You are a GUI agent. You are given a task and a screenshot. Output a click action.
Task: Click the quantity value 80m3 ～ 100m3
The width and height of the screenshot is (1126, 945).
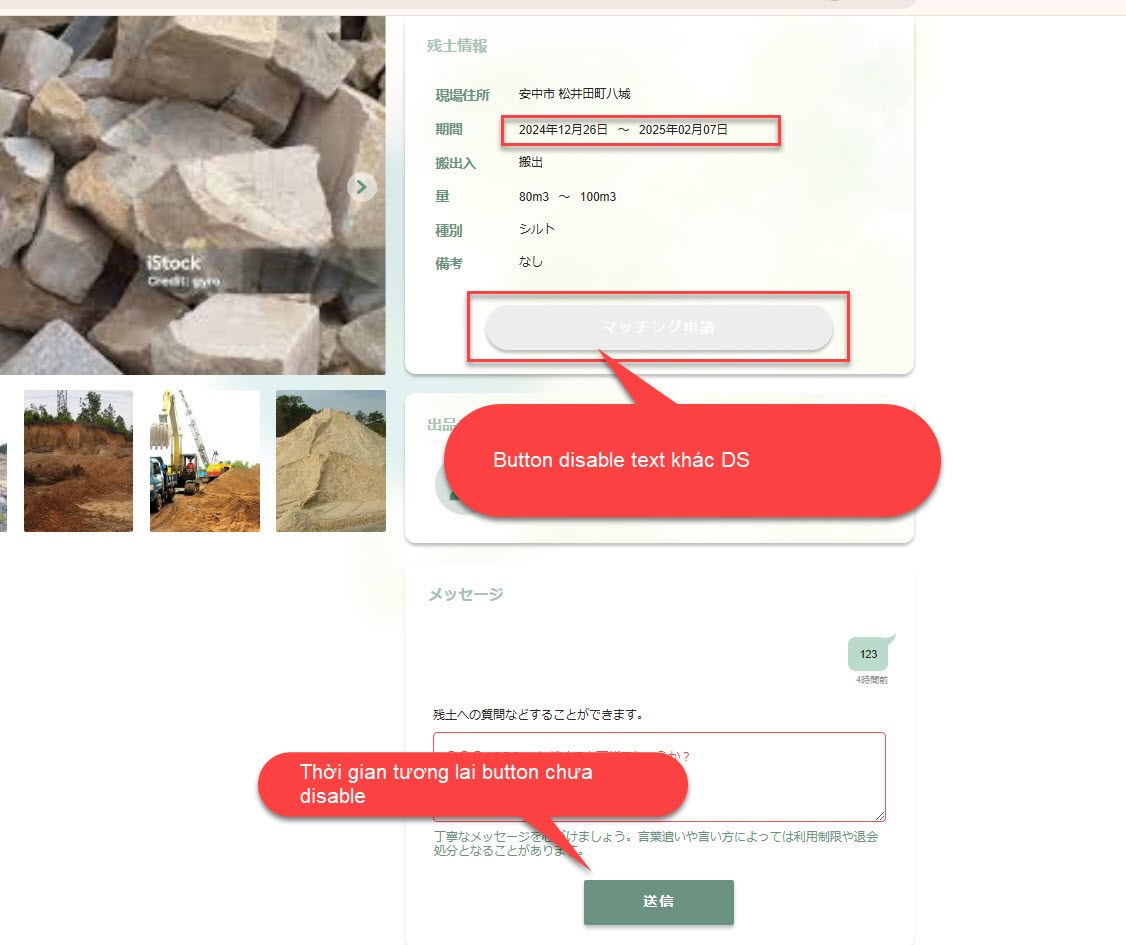tap(567, 197)
